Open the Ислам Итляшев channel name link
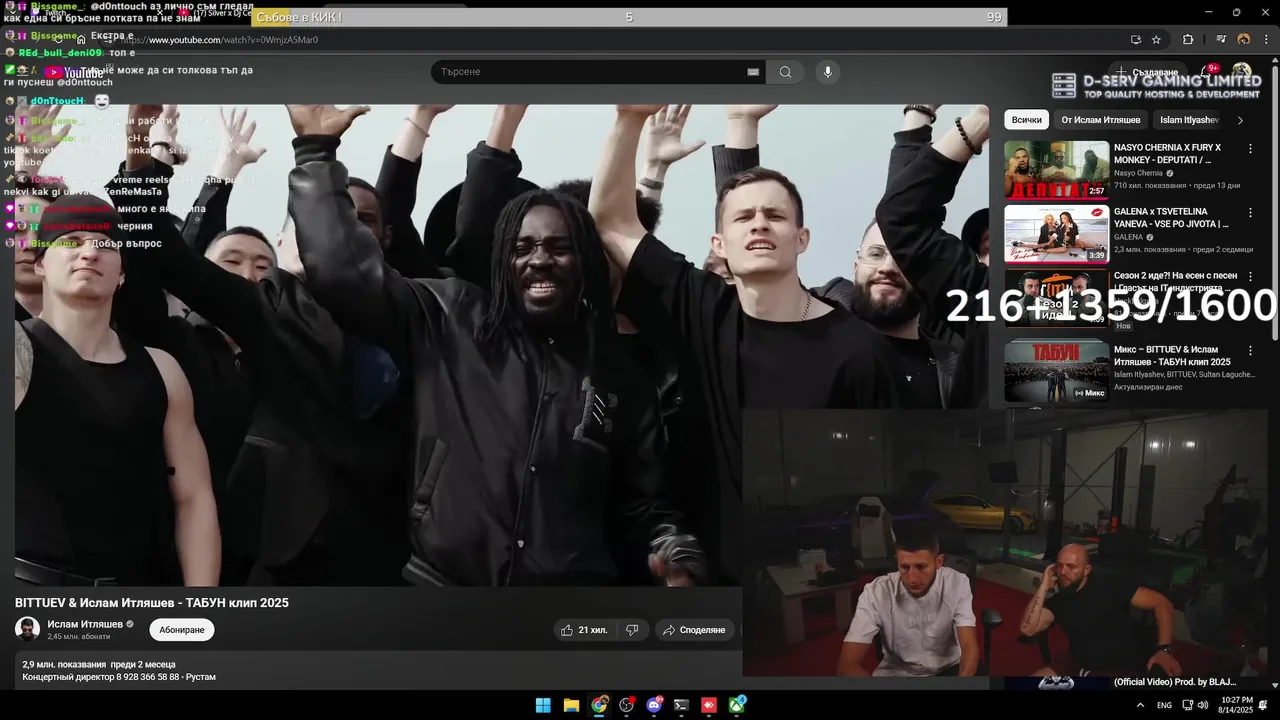This screenshot has width=1280, height=720. click(85, 624)
